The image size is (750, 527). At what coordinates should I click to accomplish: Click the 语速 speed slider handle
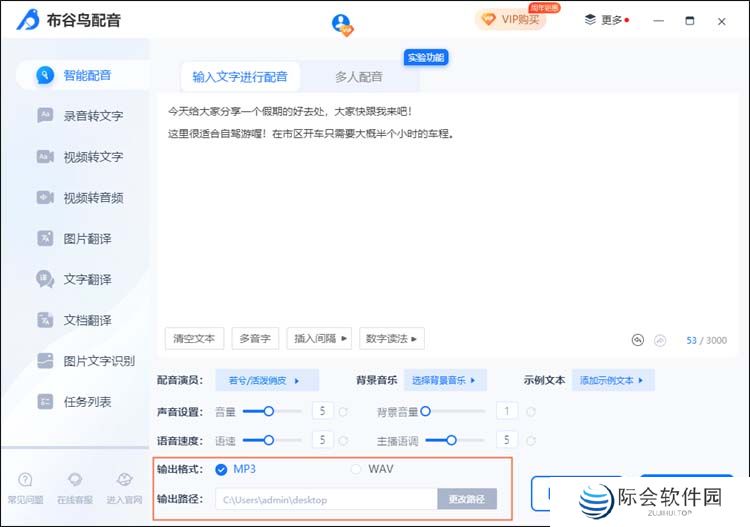pyautogui.click(x=268, y=439)
